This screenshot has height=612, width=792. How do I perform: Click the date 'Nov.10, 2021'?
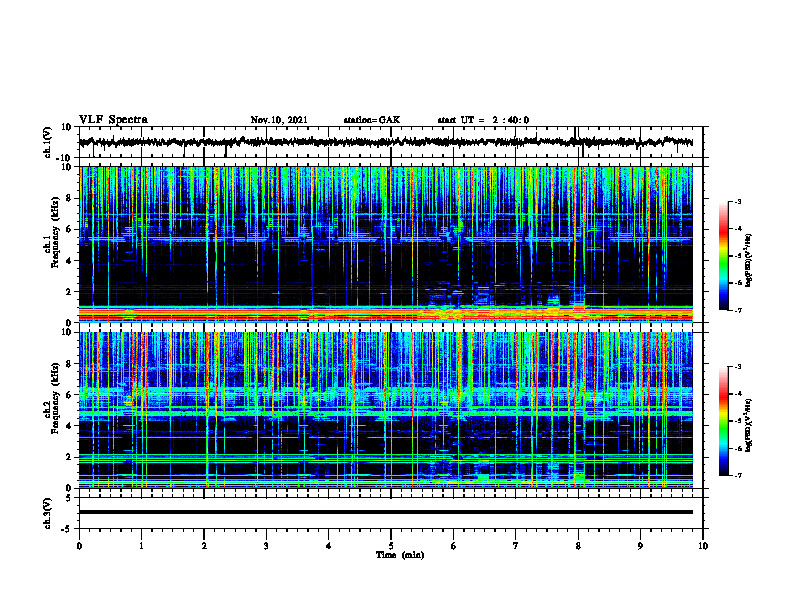279,120
